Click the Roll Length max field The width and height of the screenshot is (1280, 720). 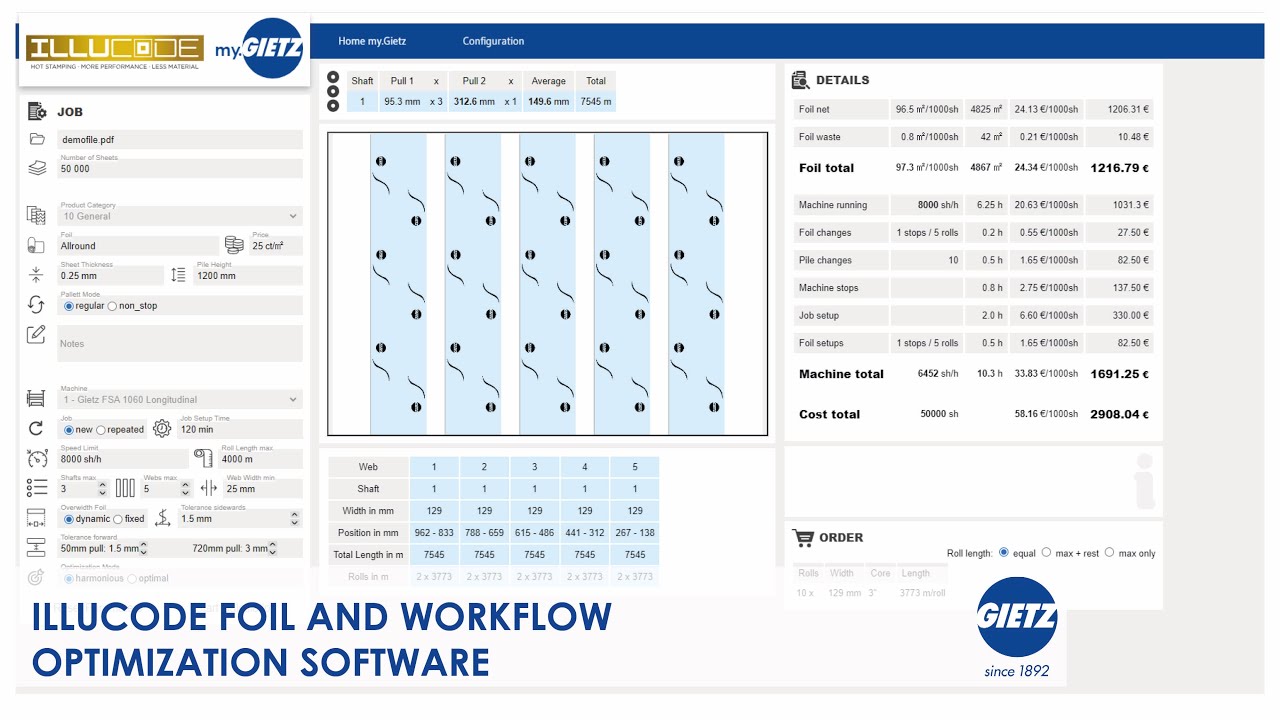coord(260,458)
